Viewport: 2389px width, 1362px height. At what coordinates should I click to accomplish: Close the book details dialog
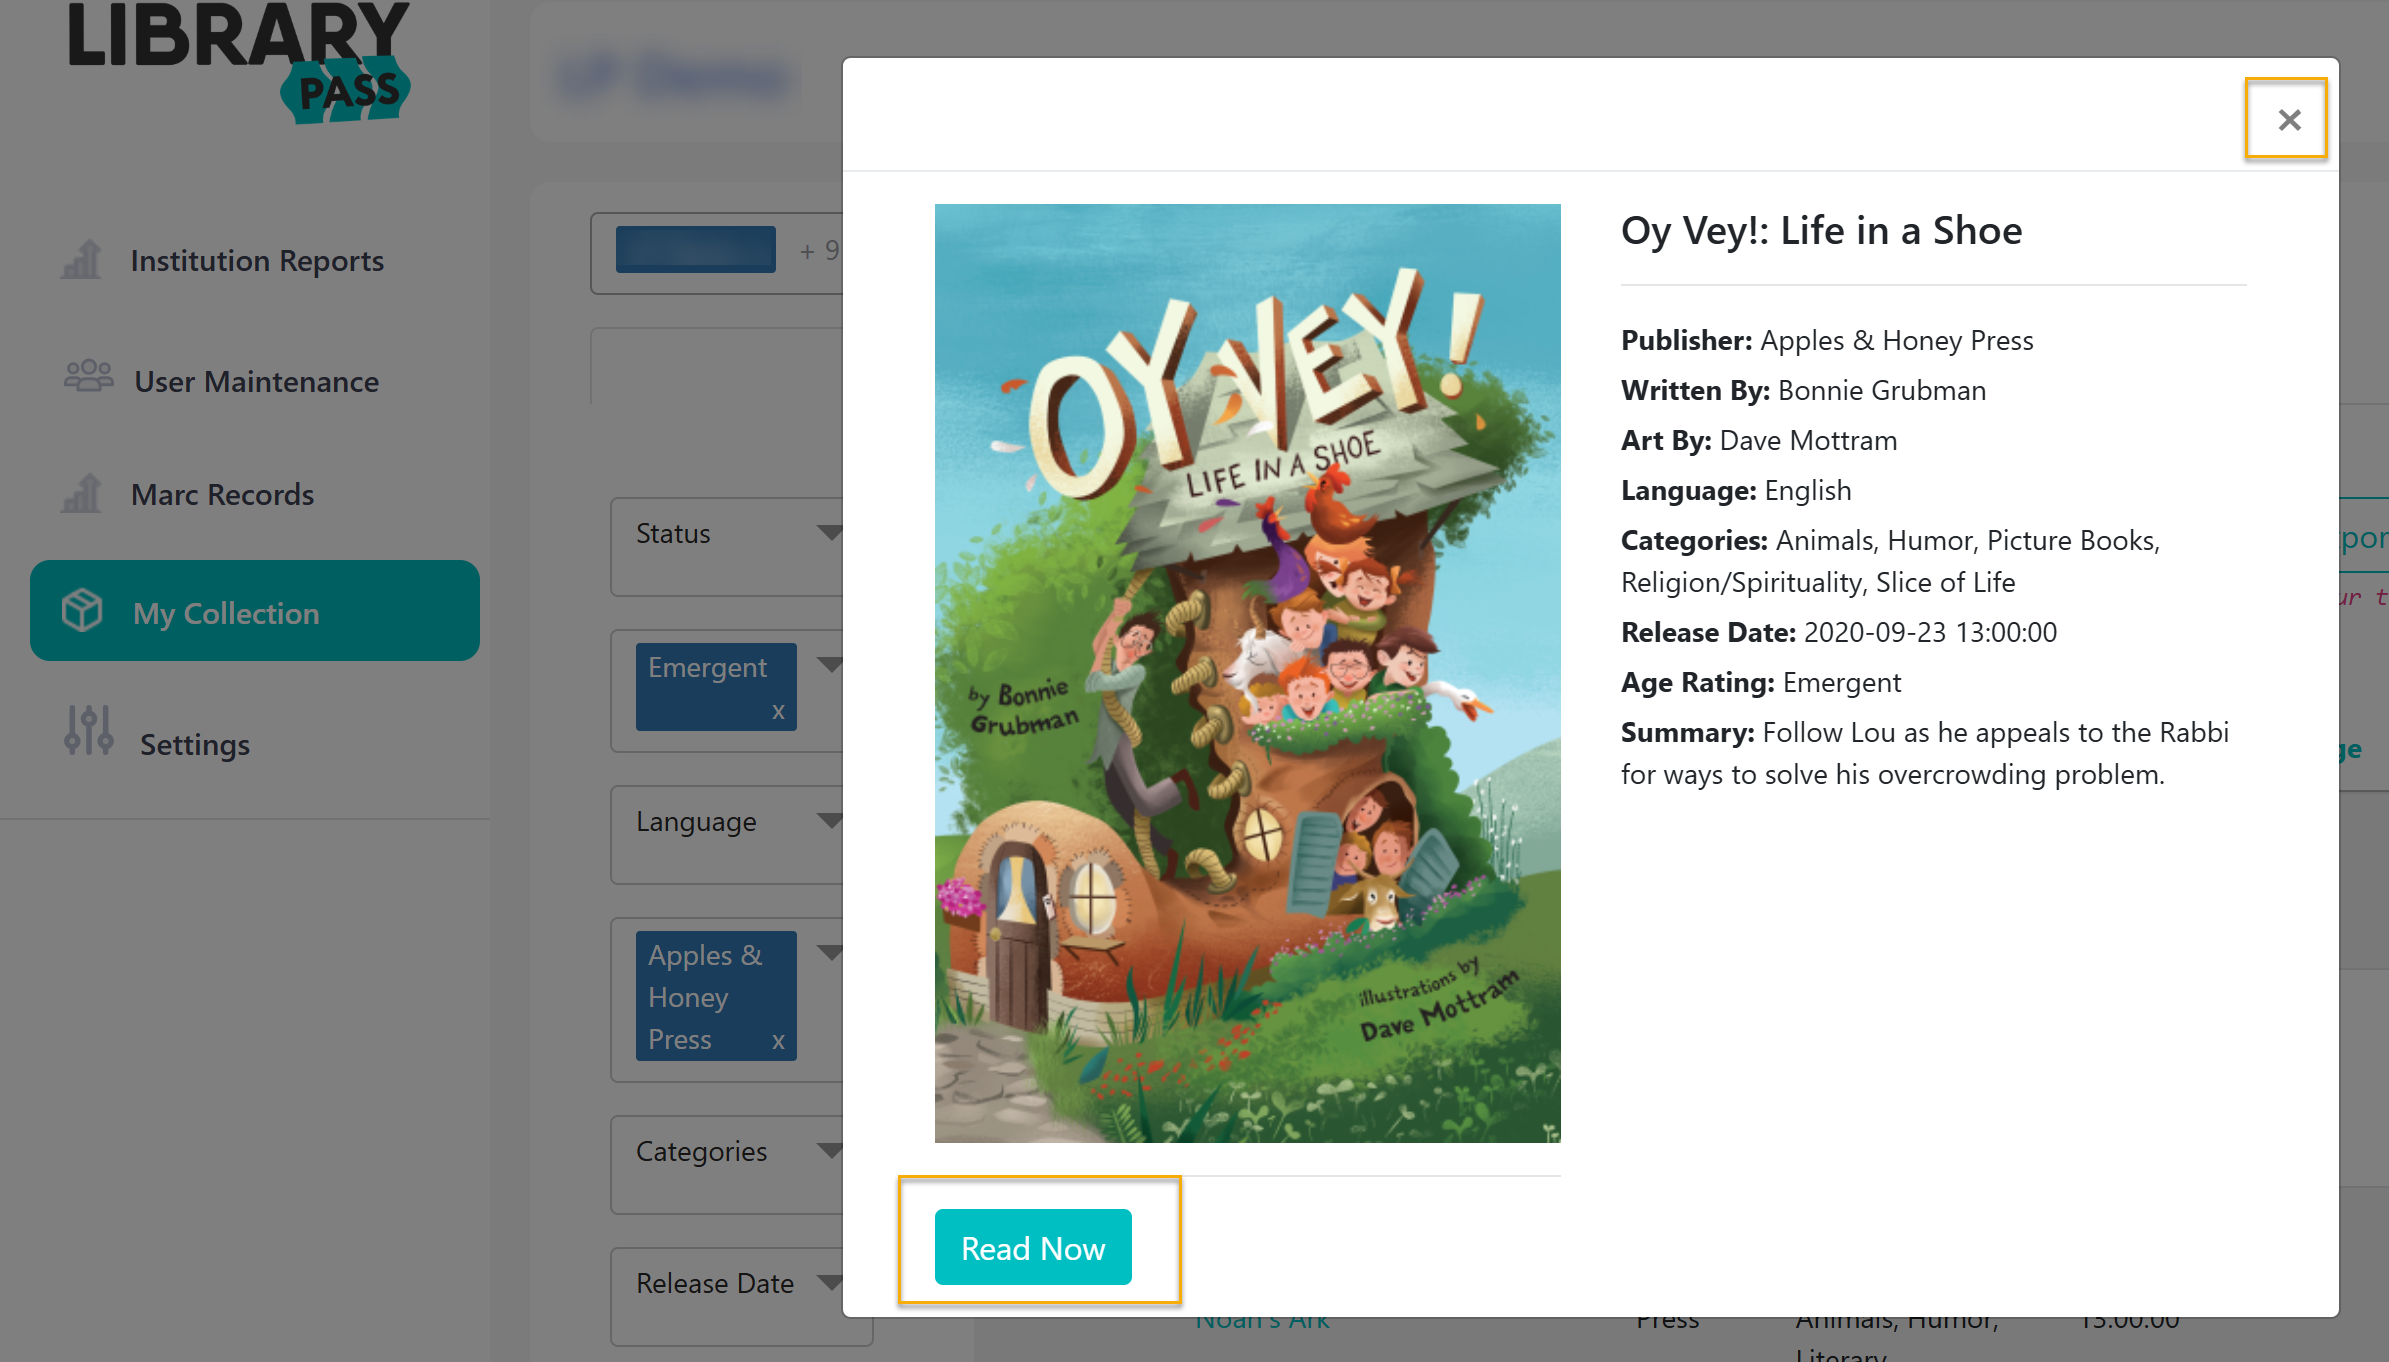click(x=2288, y=119)
